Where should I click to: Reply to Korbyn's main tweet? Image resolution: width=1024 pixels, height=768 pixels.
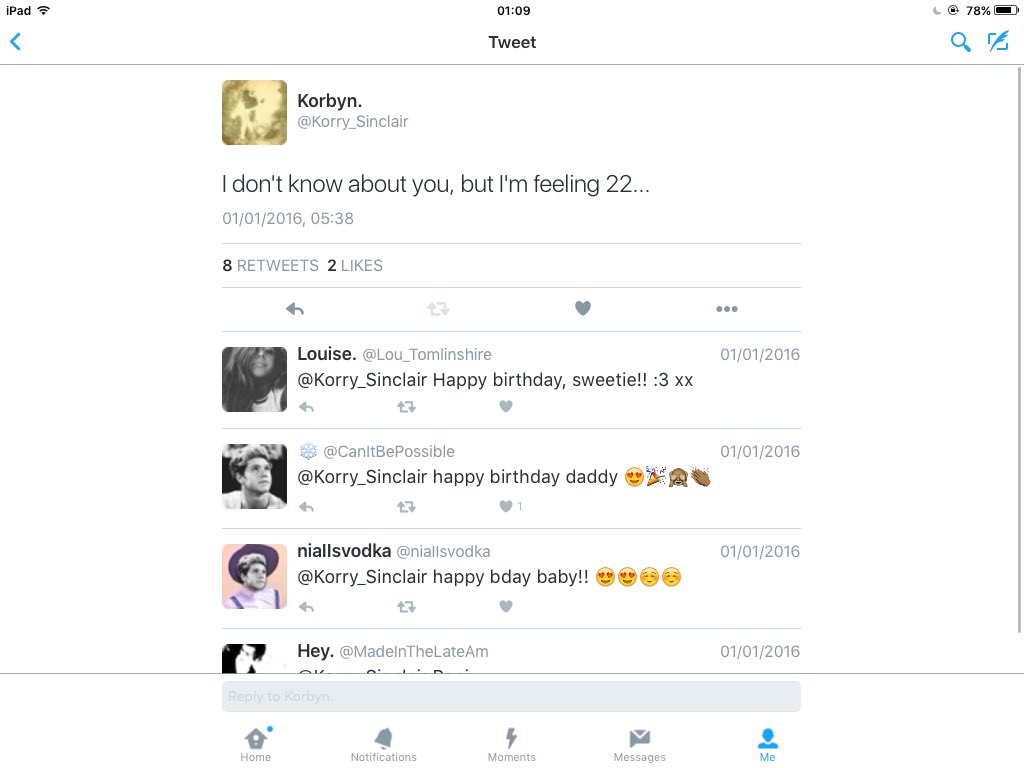pyautogui.click(x=295, y=309)
